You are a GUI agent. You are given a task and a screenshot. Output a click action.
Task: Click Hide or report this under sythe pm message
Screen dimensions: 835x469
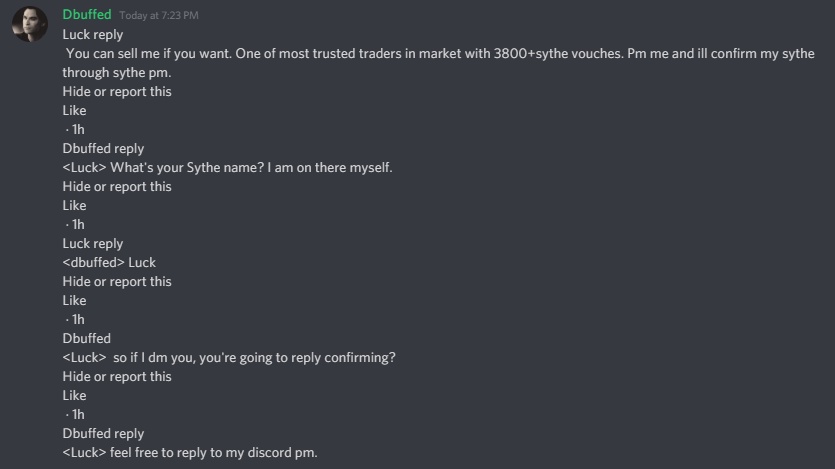pos(117,92)
